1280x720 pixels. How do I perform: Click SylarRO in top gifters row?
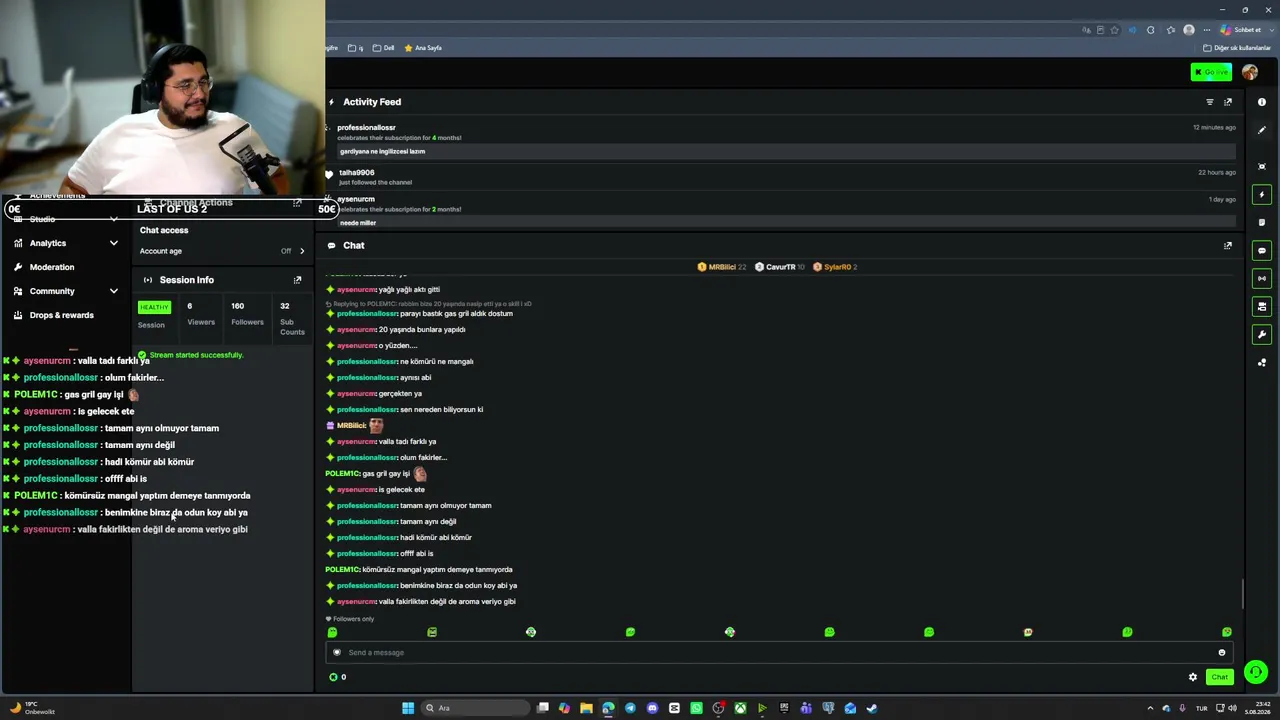(835, 267)
